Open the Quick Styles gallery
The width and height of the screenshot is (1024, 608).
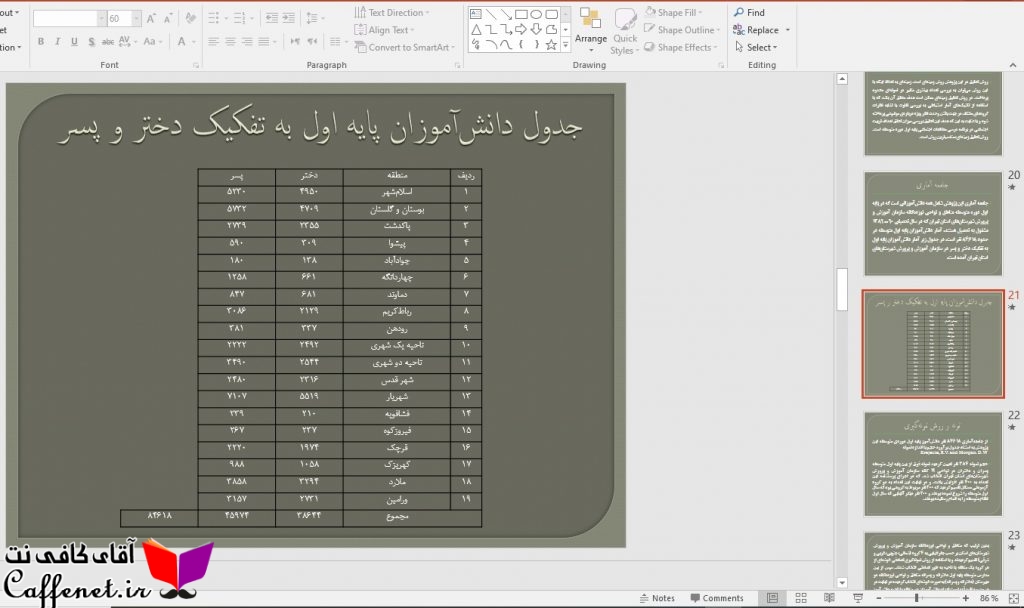(624, 31)
